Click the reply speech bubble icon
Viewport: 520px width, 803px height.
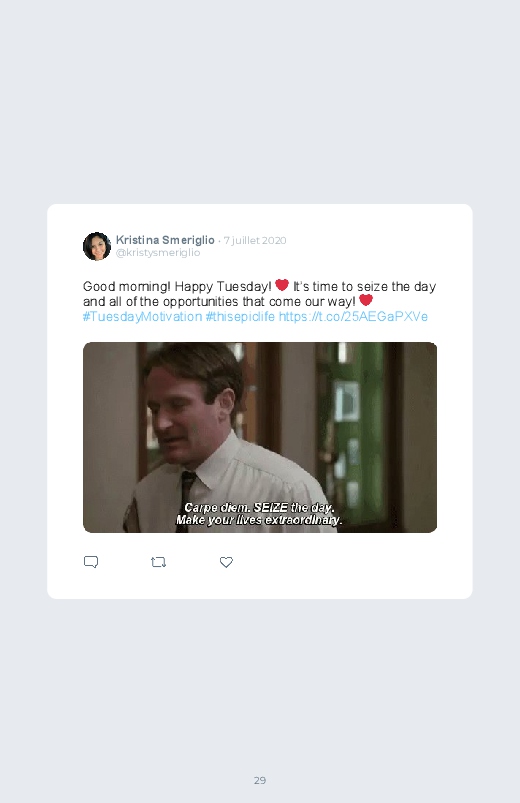click(91, 562)
